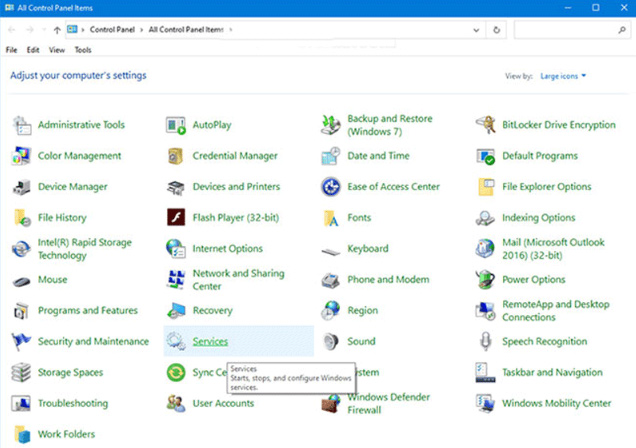Go up one level with Up arrow
Image resolution: width=636 pixels, height=448 pixels.
point(57,30)
